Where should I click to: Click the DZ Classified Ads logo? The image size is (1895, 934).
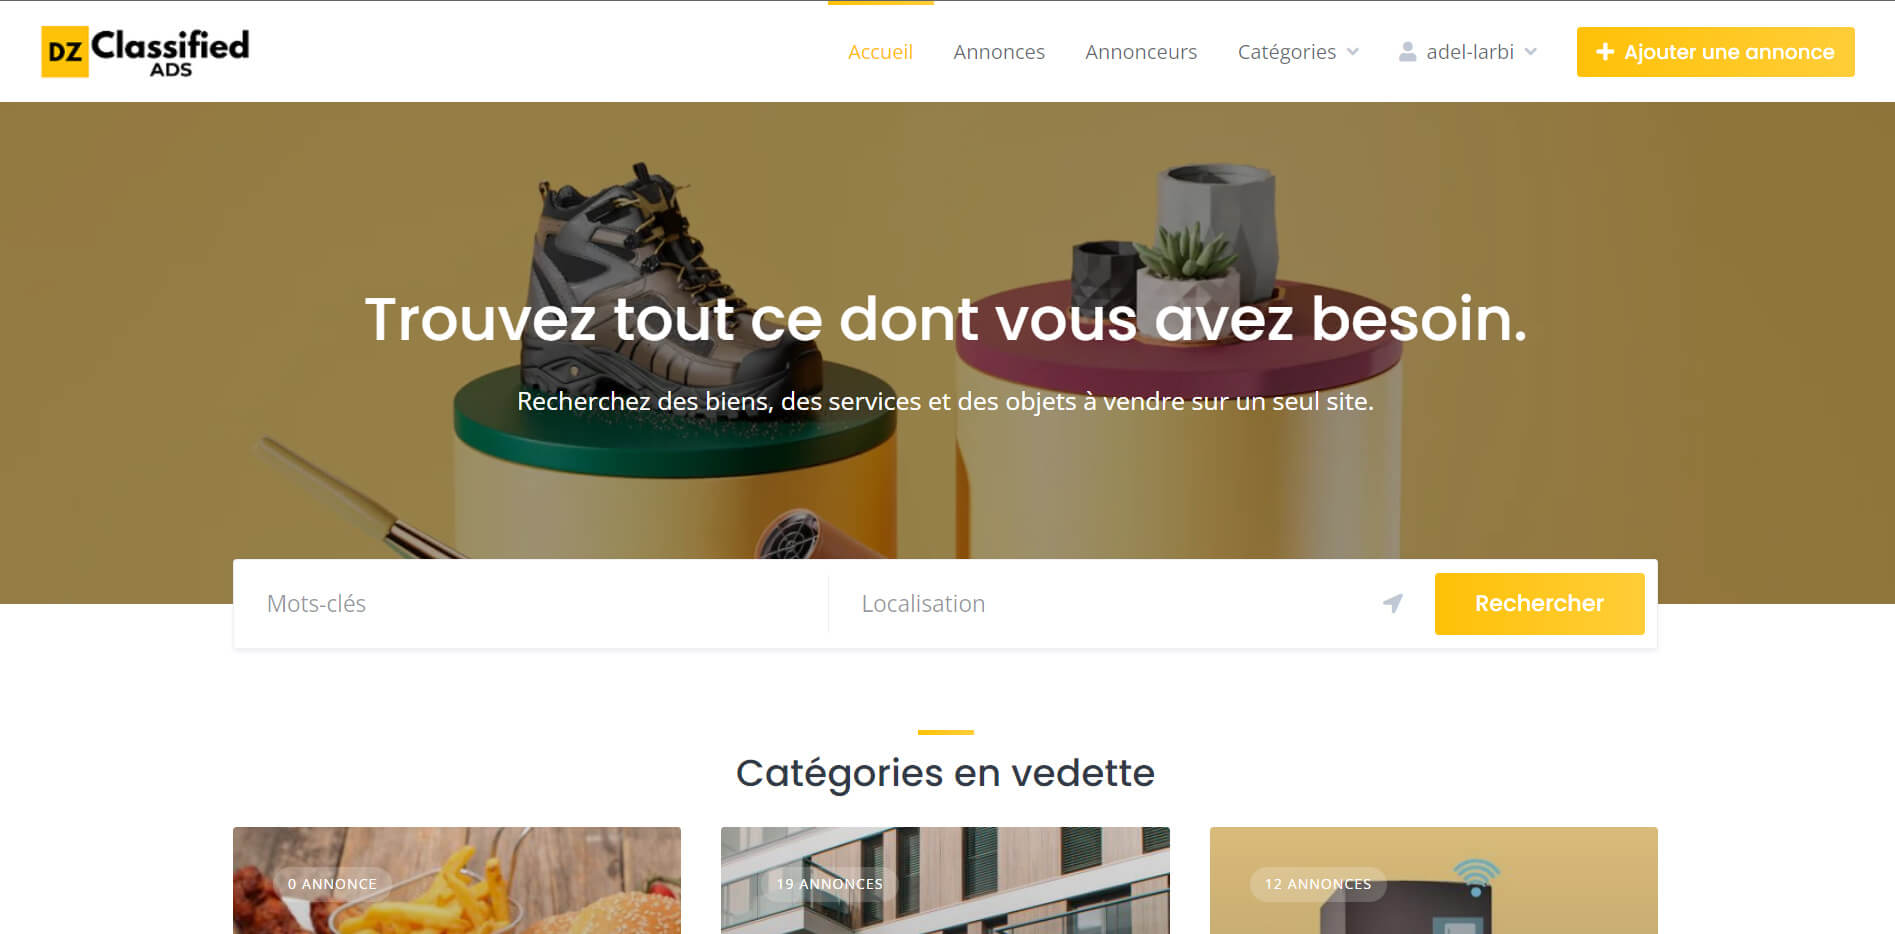click(145, 52)
